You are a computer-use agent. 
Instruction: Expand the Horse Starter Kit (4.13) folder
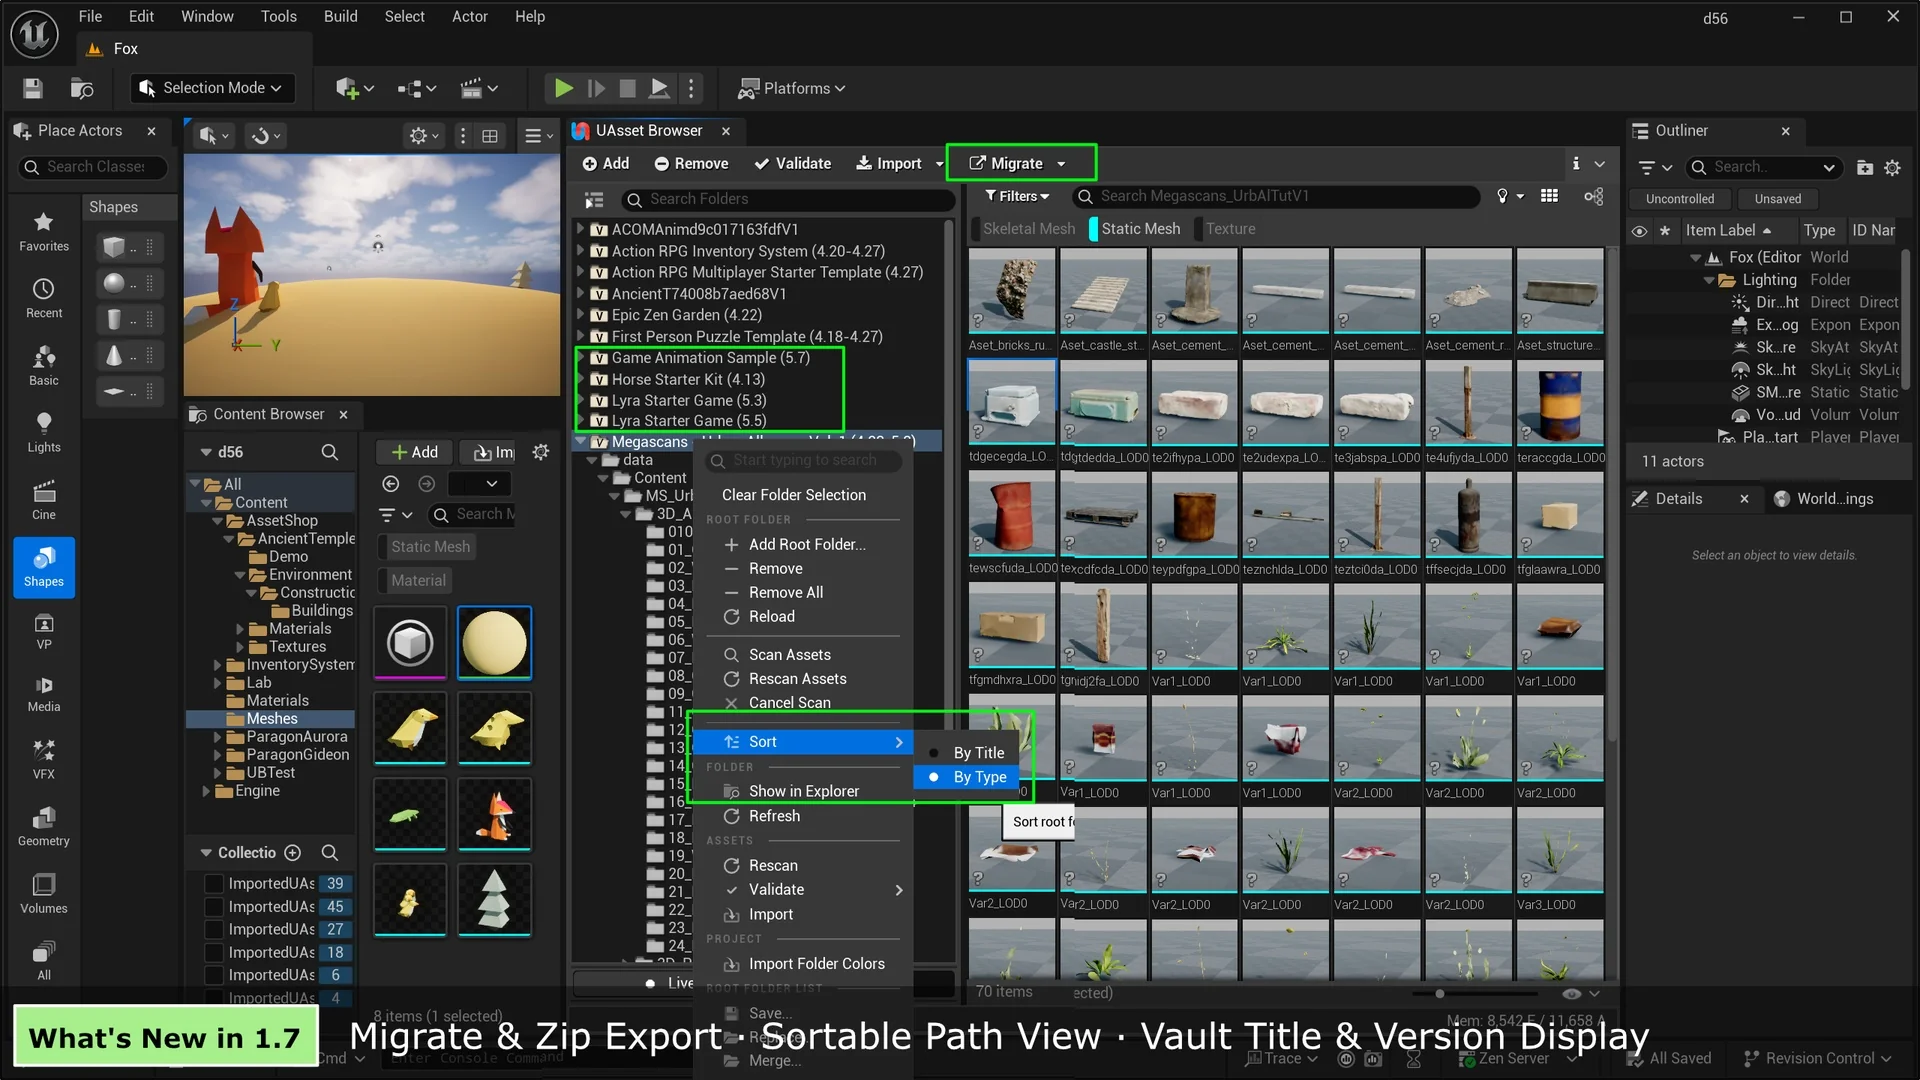coord(580,380)
